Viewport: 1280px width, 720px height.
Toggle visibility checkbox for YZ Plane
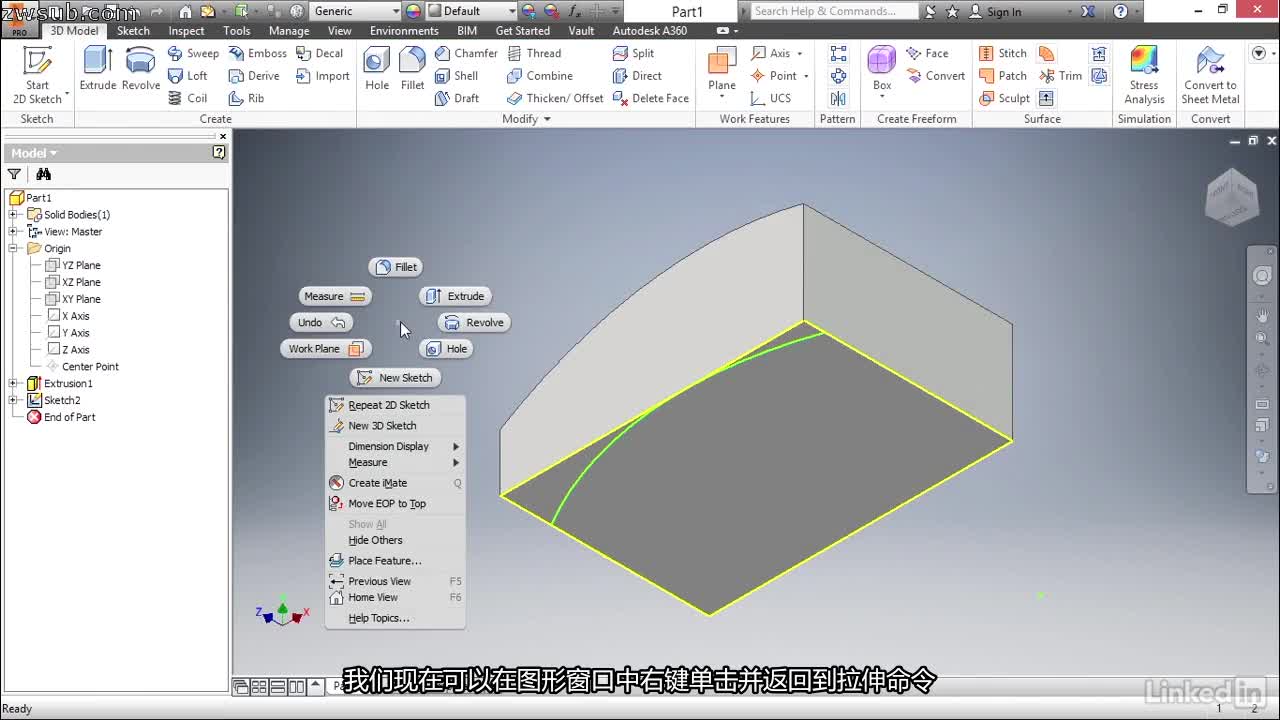pyautogui.click(x=52, y=265)
